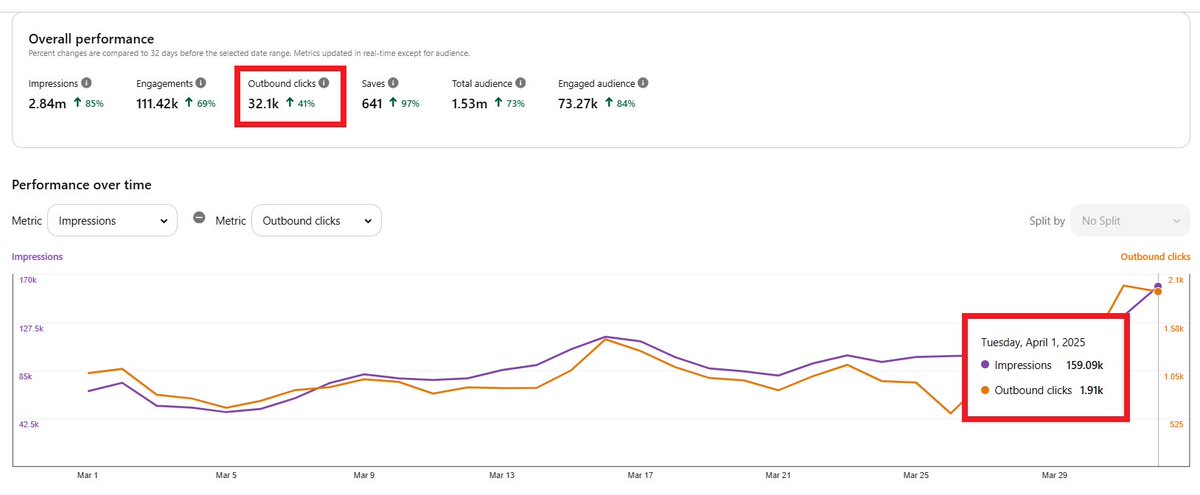Click the orange Outbound clicks axis label
1200x495 pixels.
[x=1155, y=257]
